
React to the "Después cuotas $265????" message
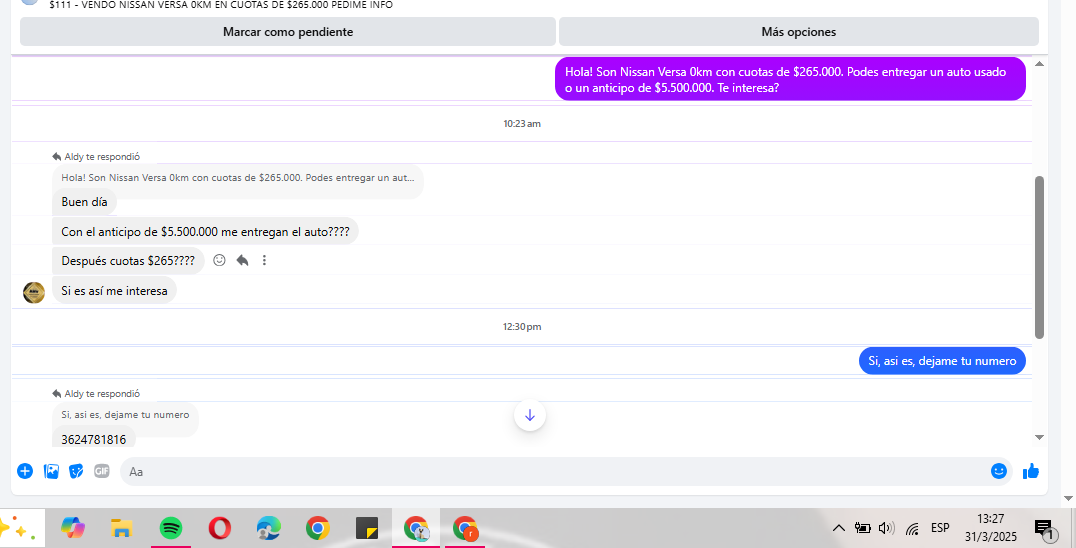220,260
